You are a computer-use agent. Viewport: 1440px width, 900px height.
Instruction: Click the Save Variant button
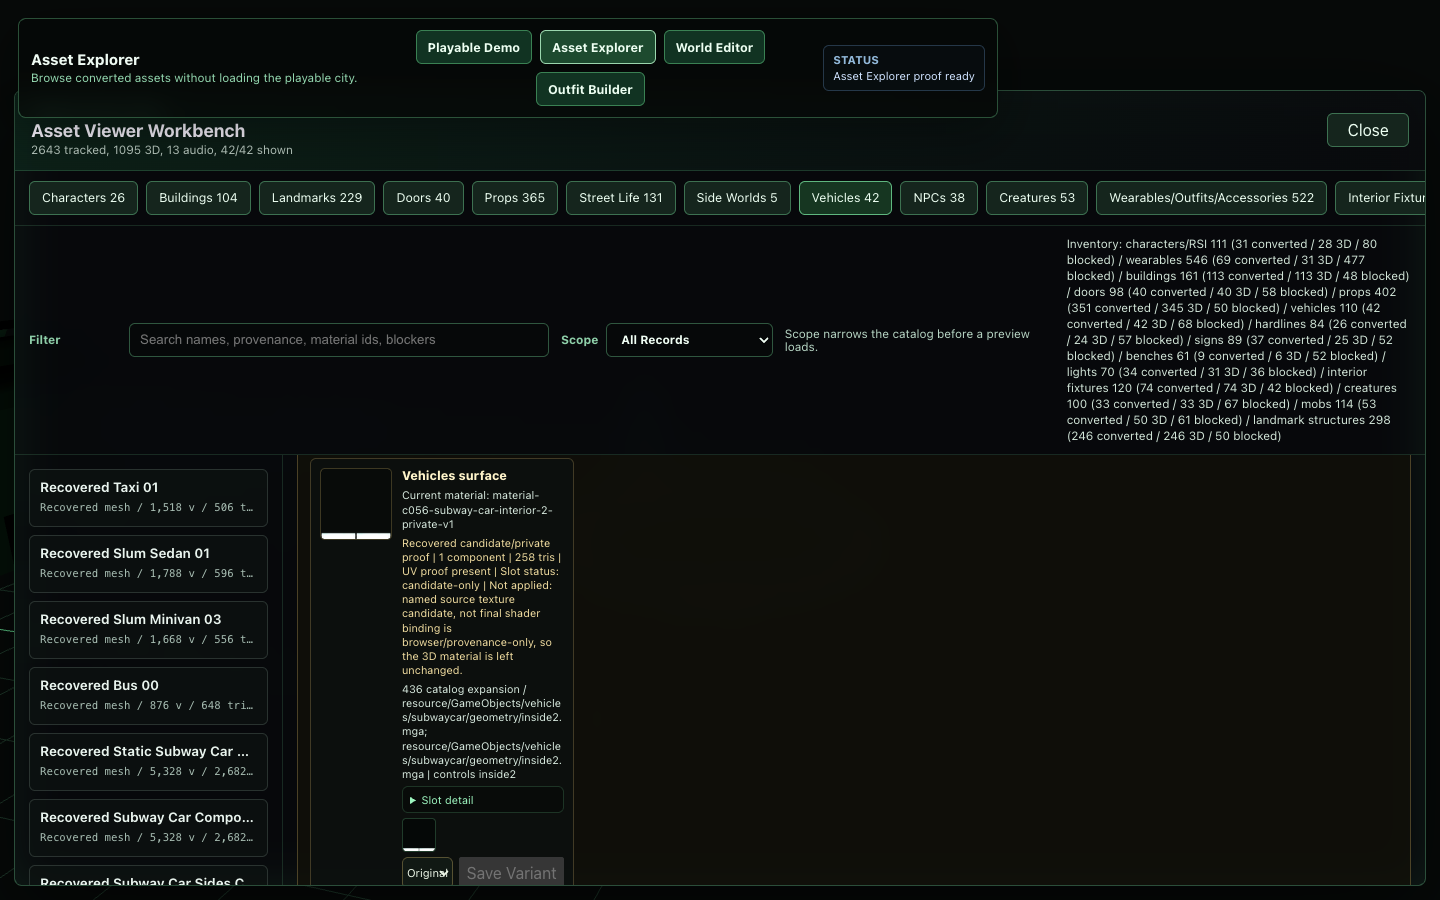511,872
